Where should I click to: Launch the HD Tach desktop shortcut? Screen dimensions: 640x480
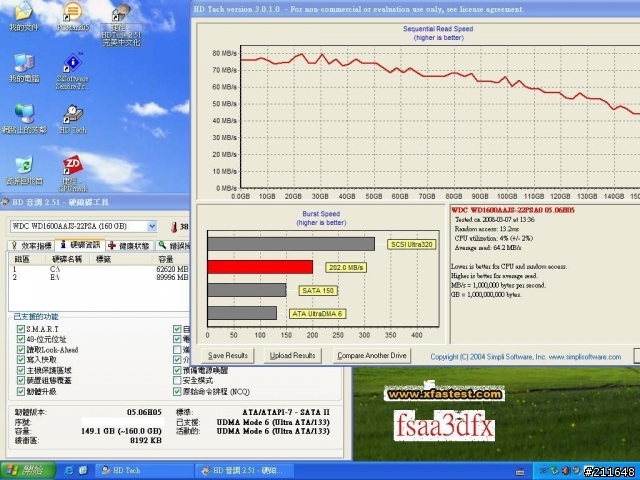click(73, 119)
